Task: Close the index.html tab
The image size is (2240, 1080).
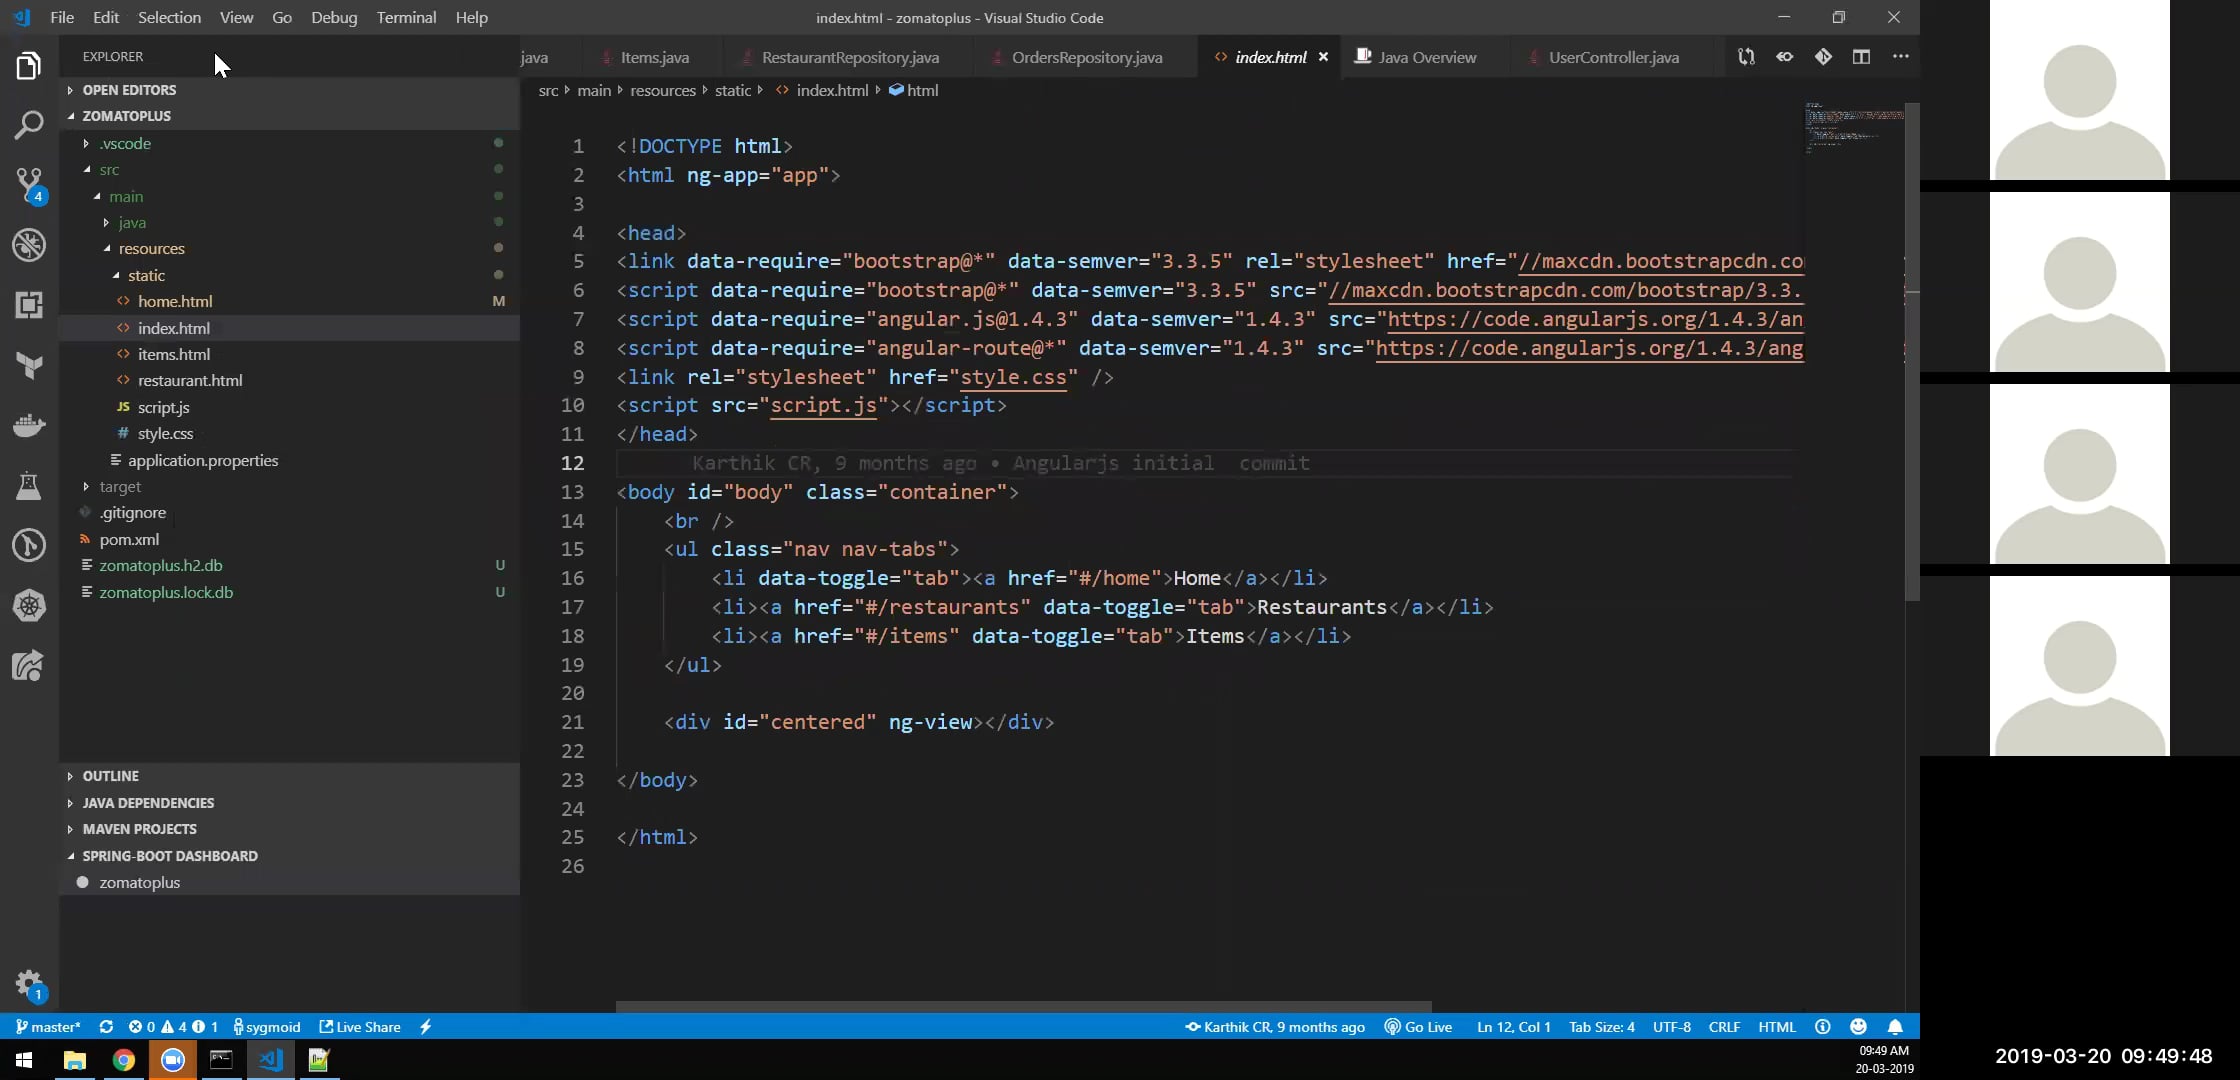Action: click(1323, 57)
